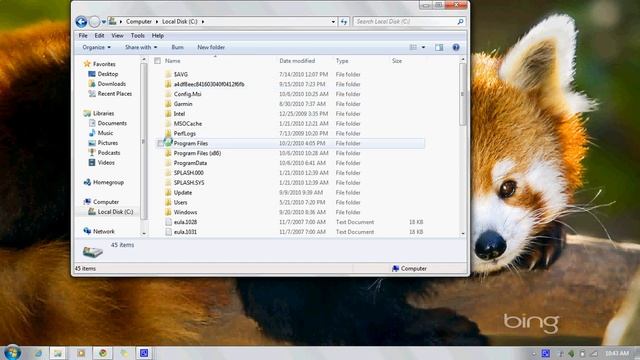
Task: Open the File menu
Action: click(x=83, y=36)
